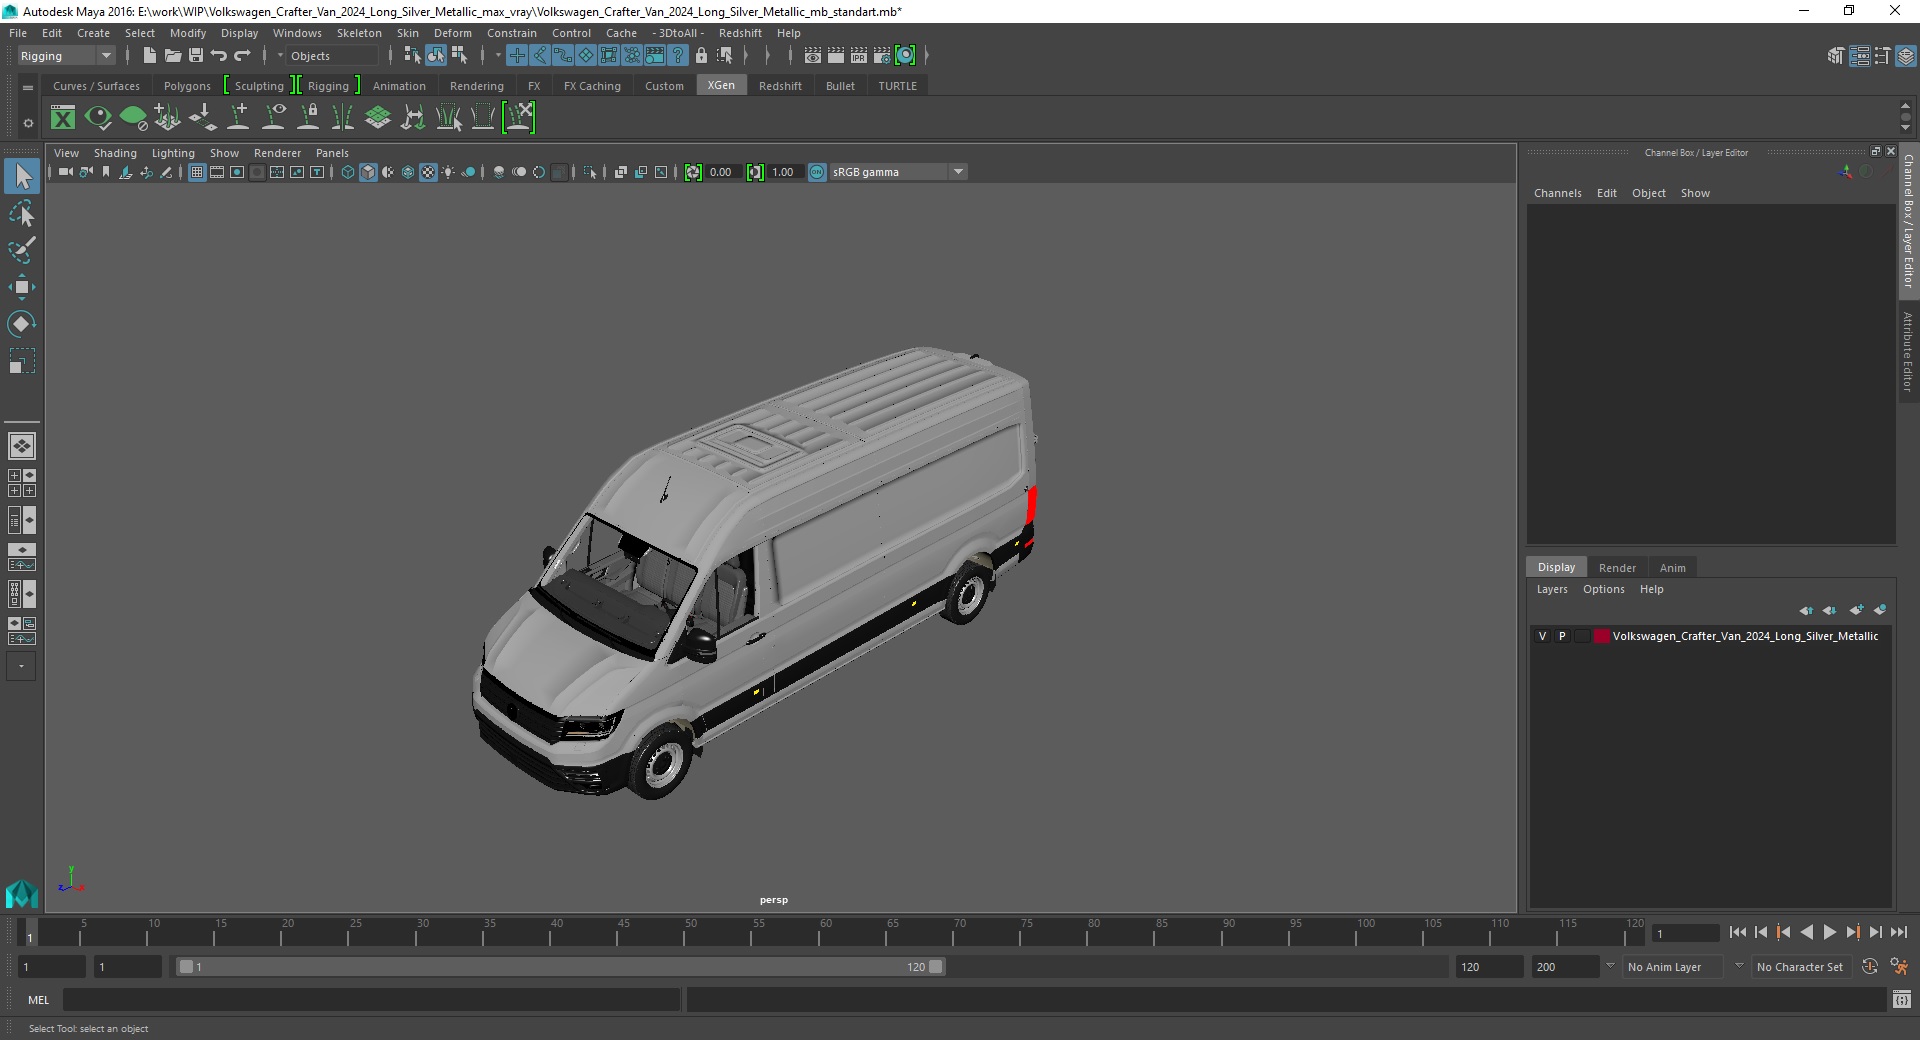The width and height of the screenshot is (1920, 1040).
Task: Click Open Scene folder icon
Action: (172, 56)
